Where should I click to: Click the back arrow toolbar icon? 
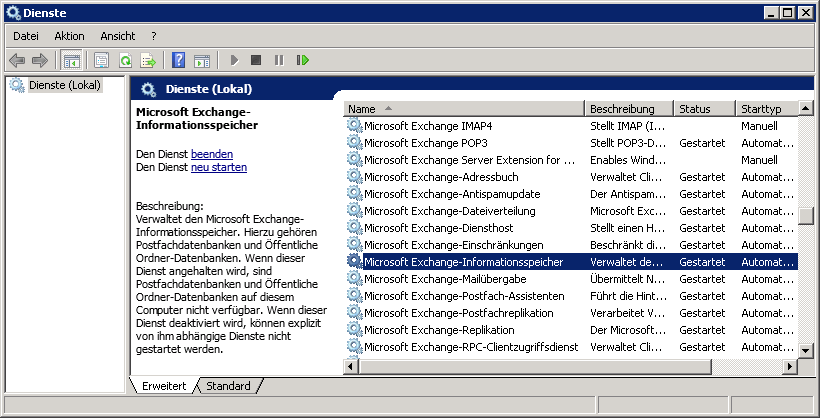(17, 61)
